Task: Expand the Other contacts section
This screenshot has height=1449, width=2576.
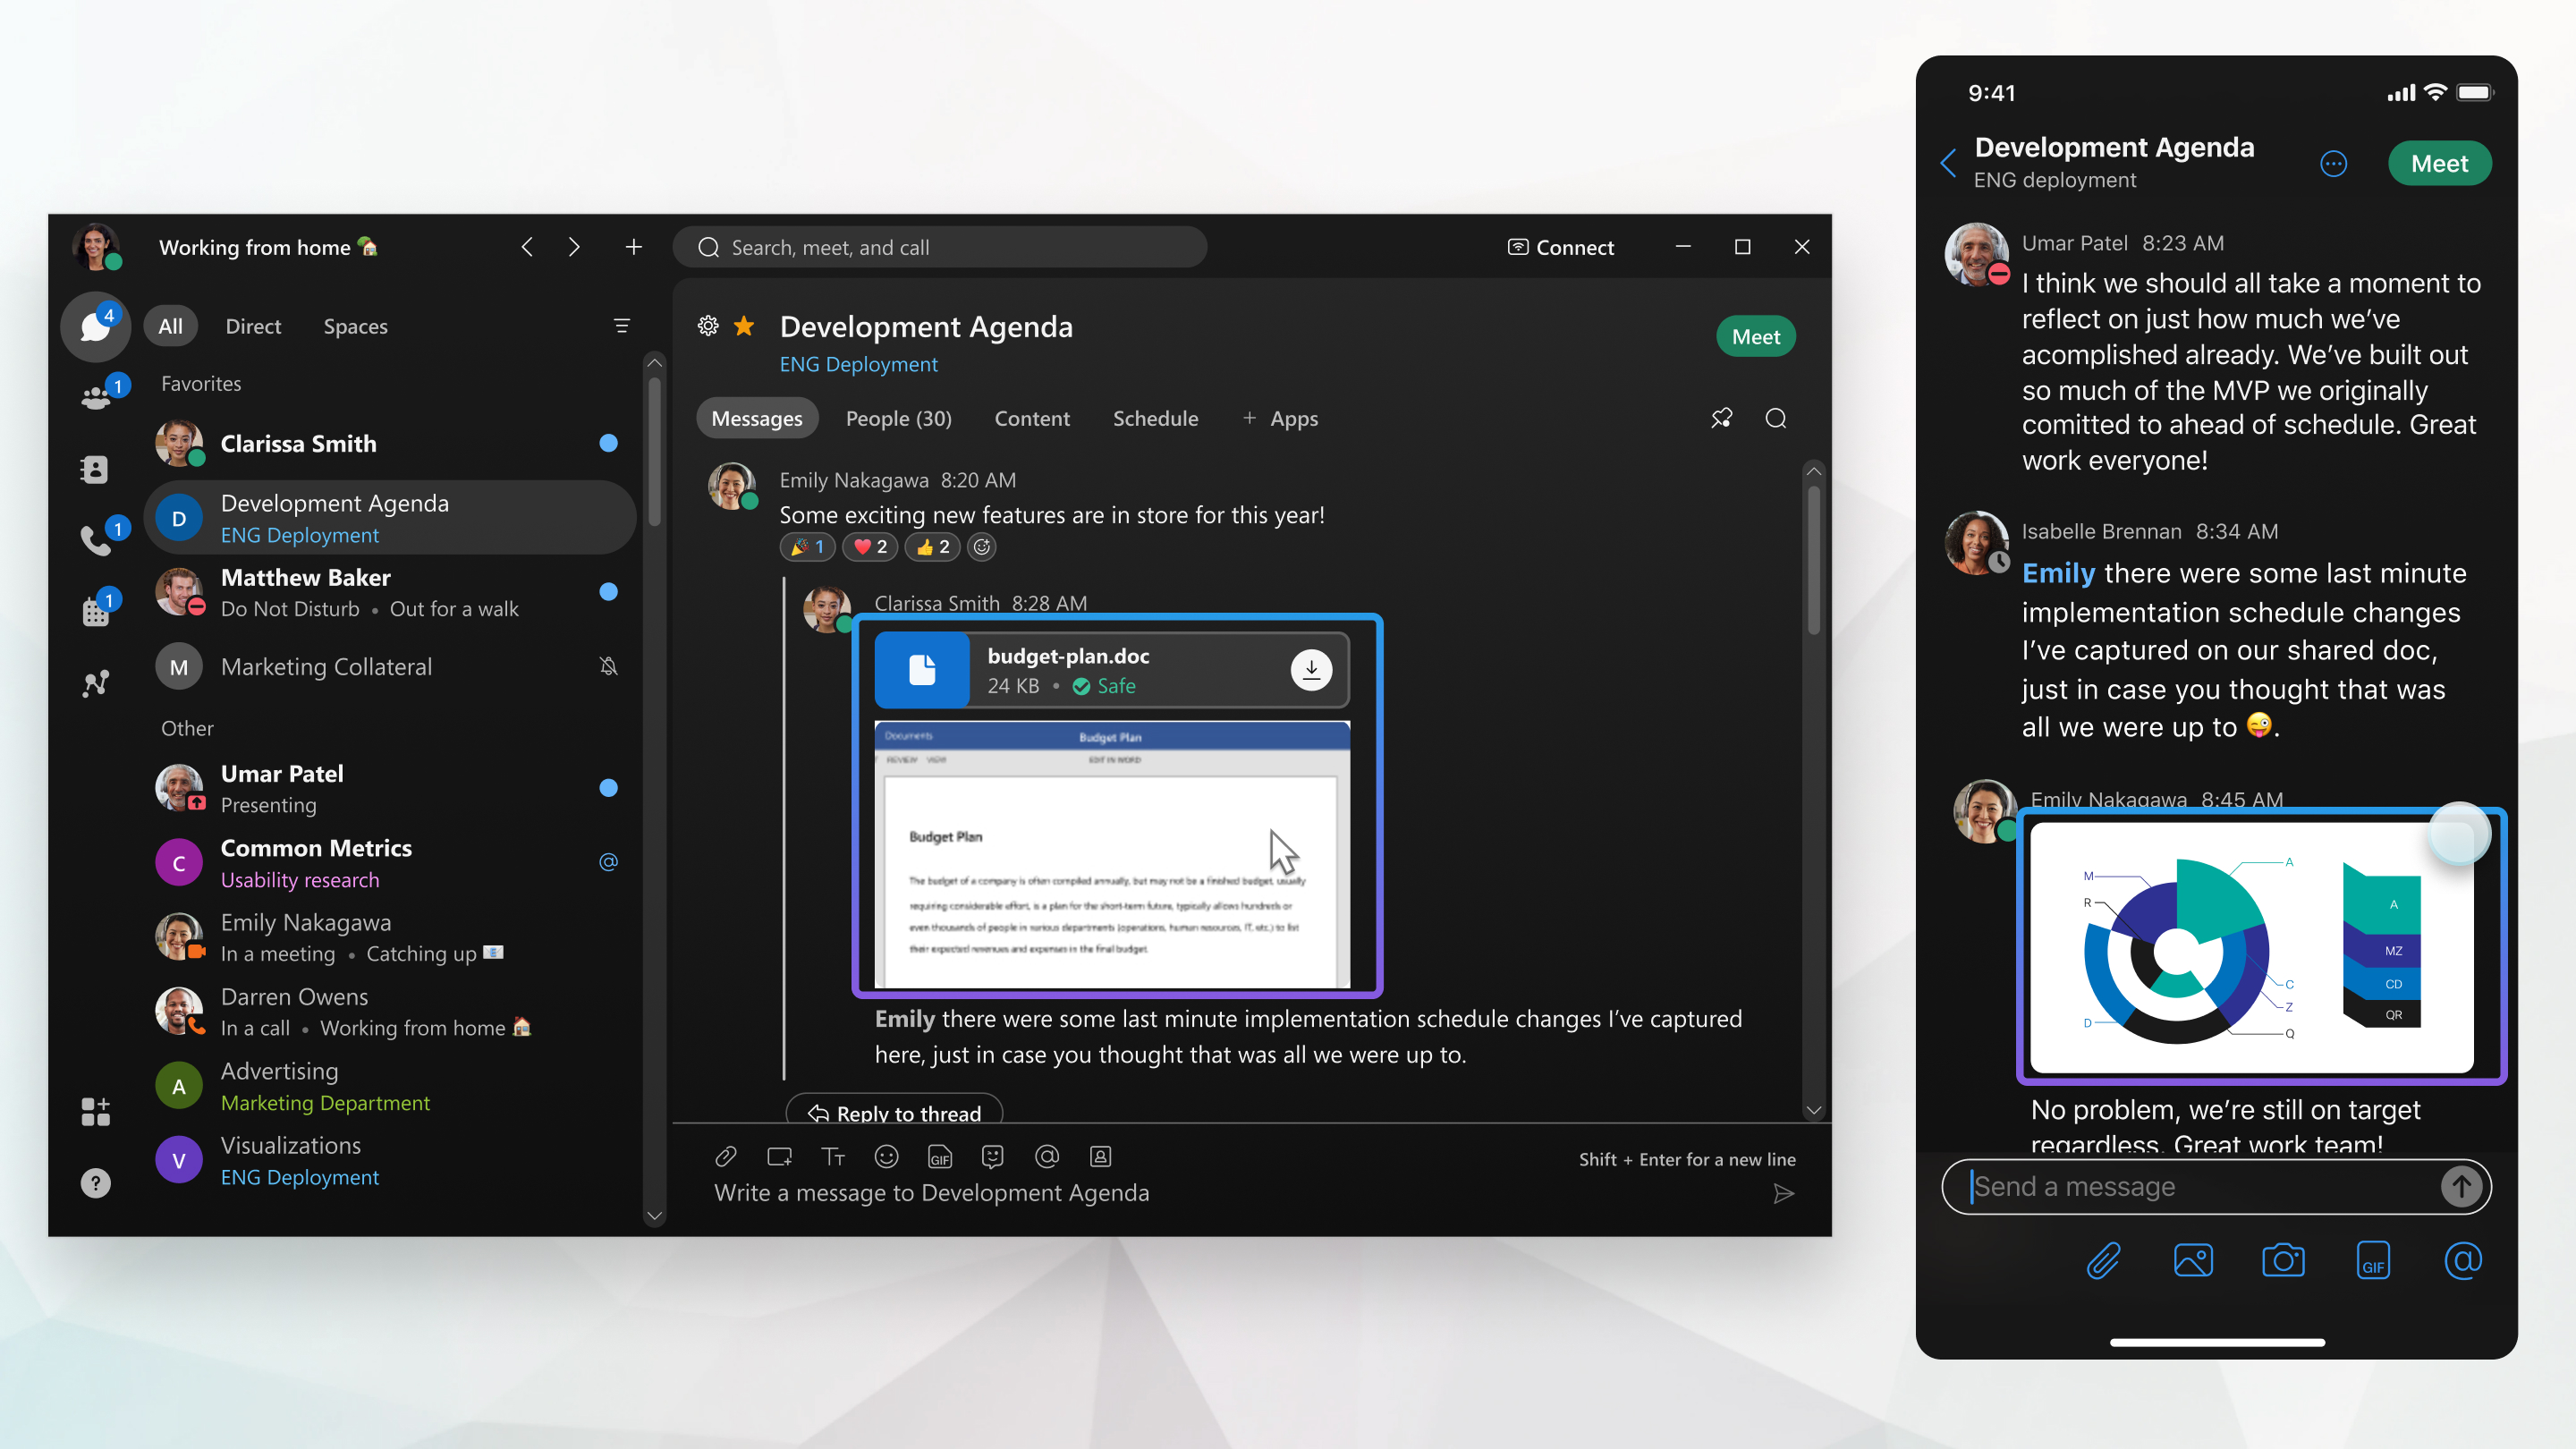Action: (x=188, y=727)
